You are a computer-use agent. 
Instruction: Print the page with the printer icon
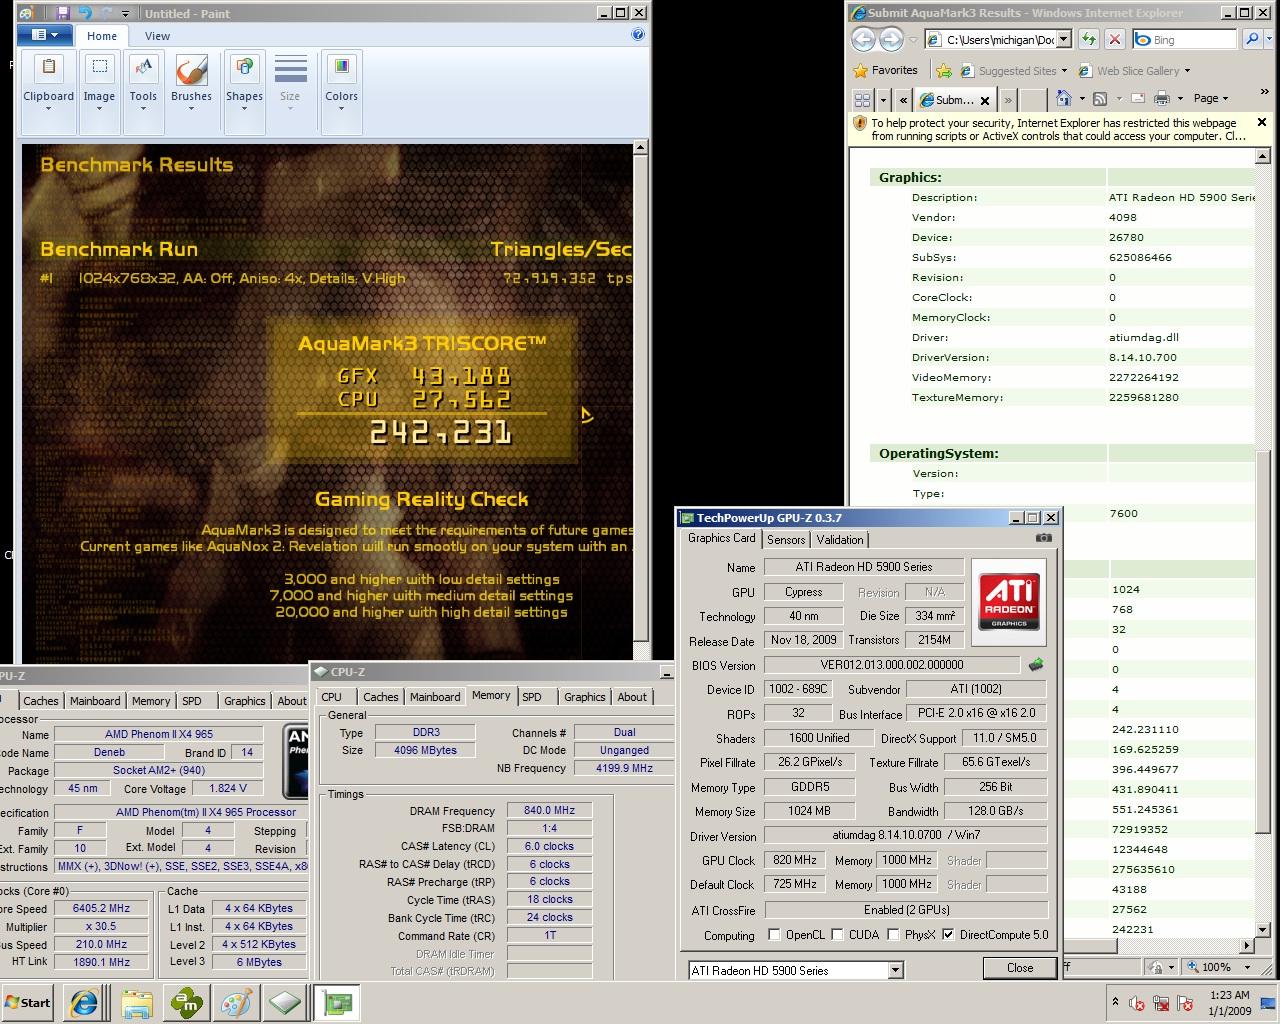coord(1161,98)
